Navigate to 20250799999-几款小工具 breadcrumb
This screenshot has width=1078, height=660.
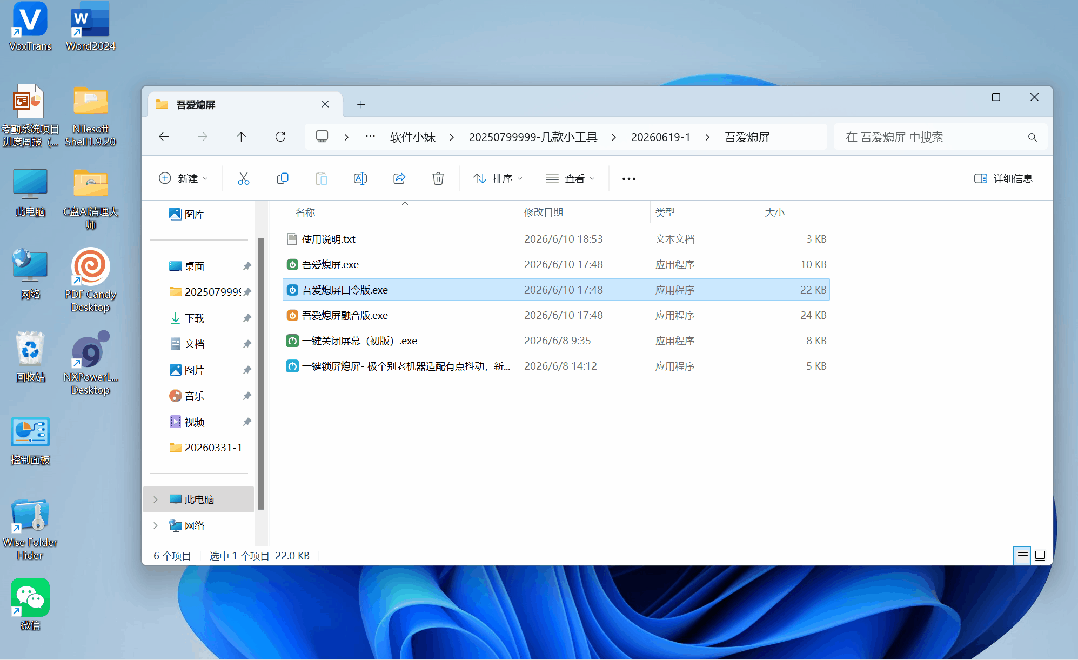[x=533, y=138]
